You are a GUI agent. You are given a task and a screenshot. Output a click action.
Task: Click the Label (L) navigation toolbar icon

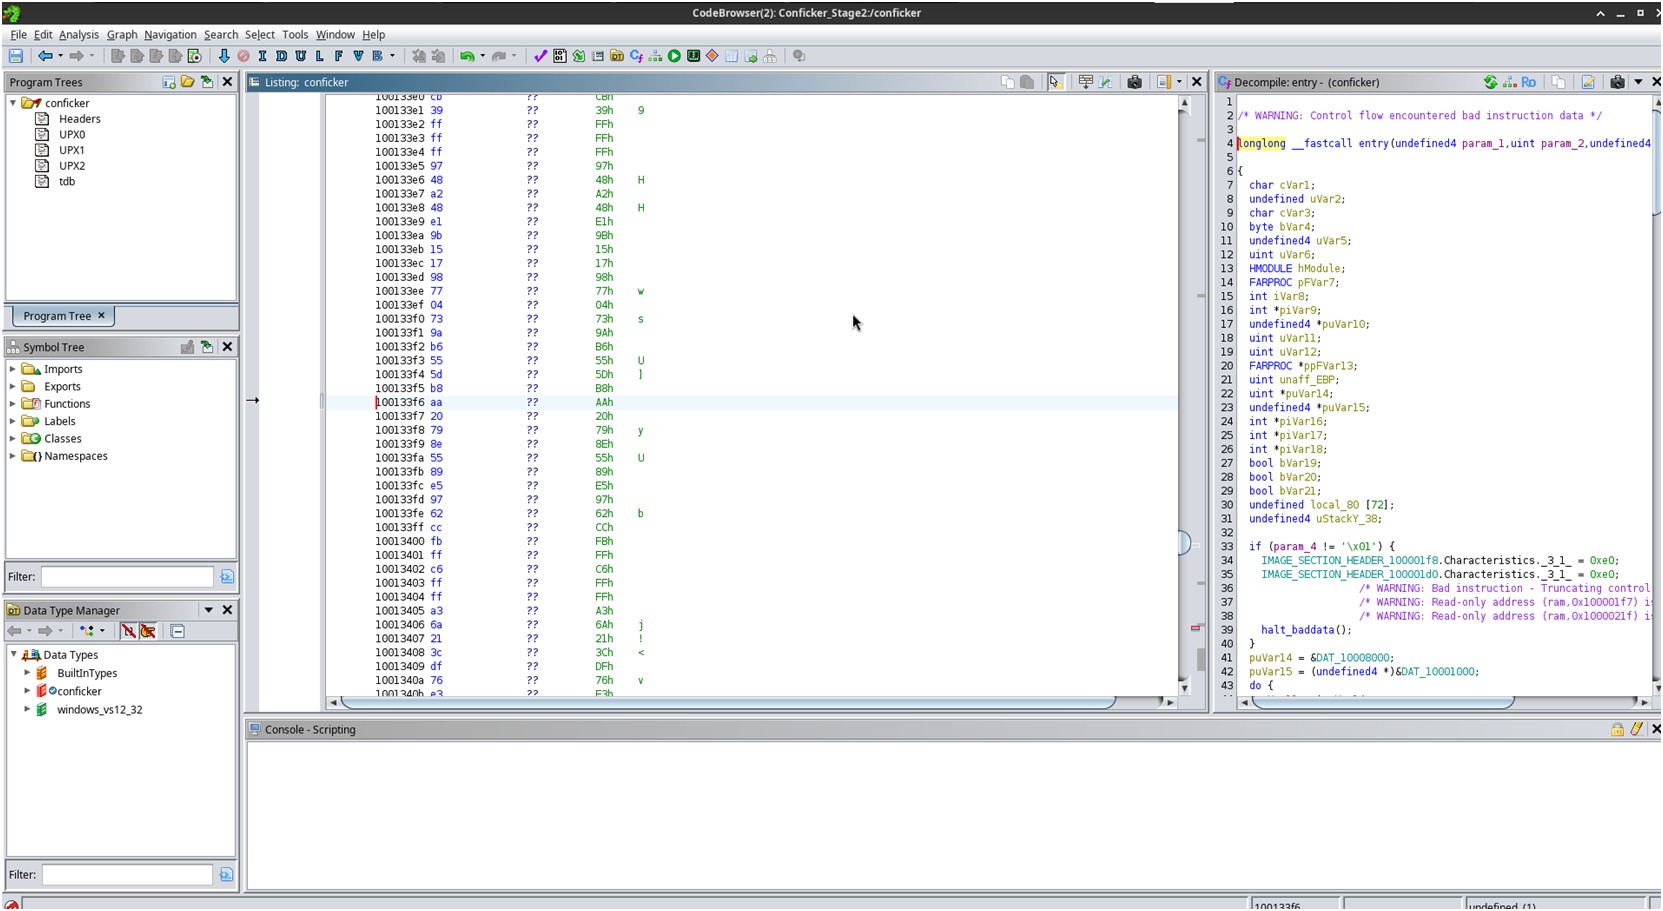pos(320,56)
